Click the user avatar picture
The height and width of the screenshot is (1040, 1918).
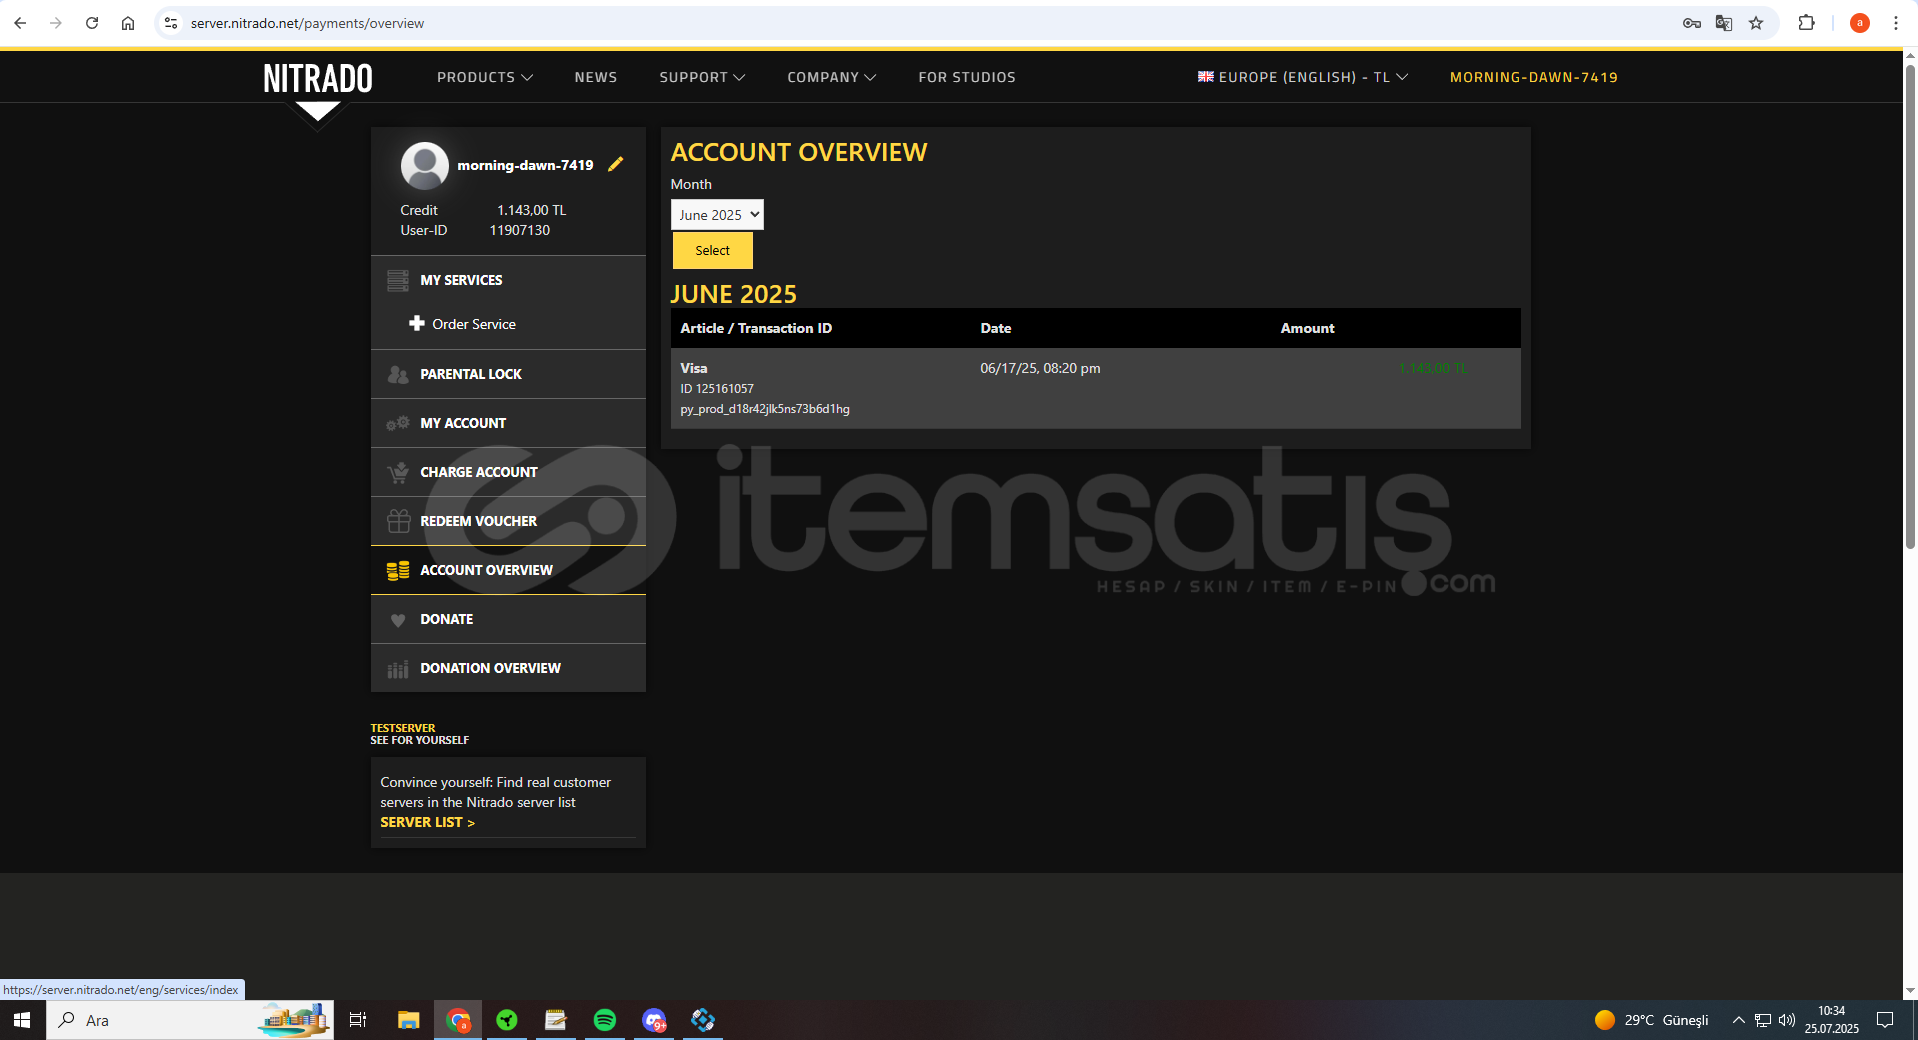pos(425,165)
